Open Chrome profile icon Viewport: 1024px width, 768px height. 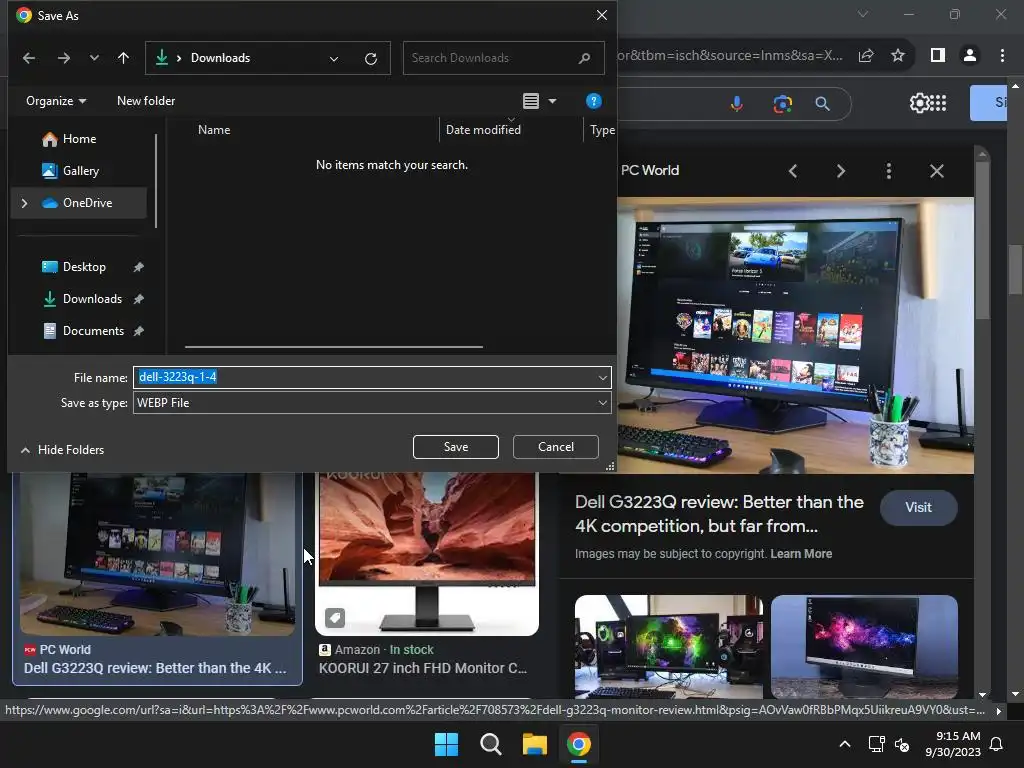pos(970,56)
